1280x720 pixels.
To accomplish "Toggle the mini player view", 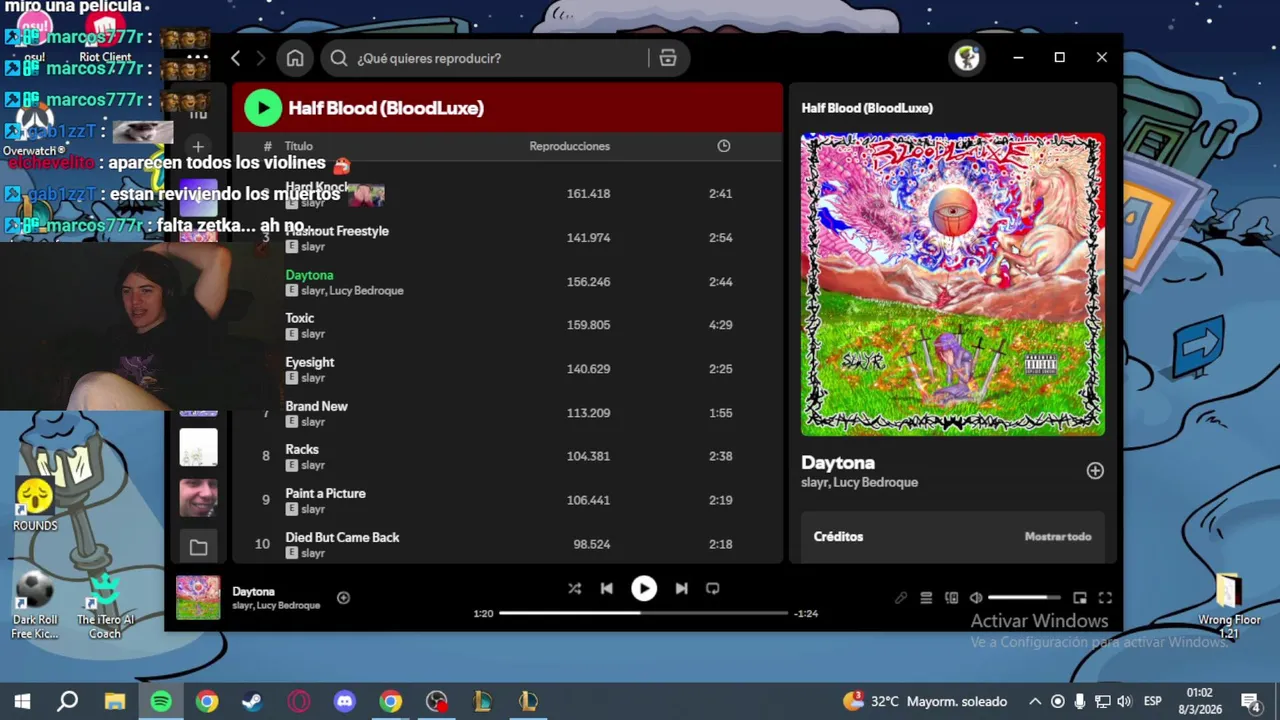I will 1080,598.
